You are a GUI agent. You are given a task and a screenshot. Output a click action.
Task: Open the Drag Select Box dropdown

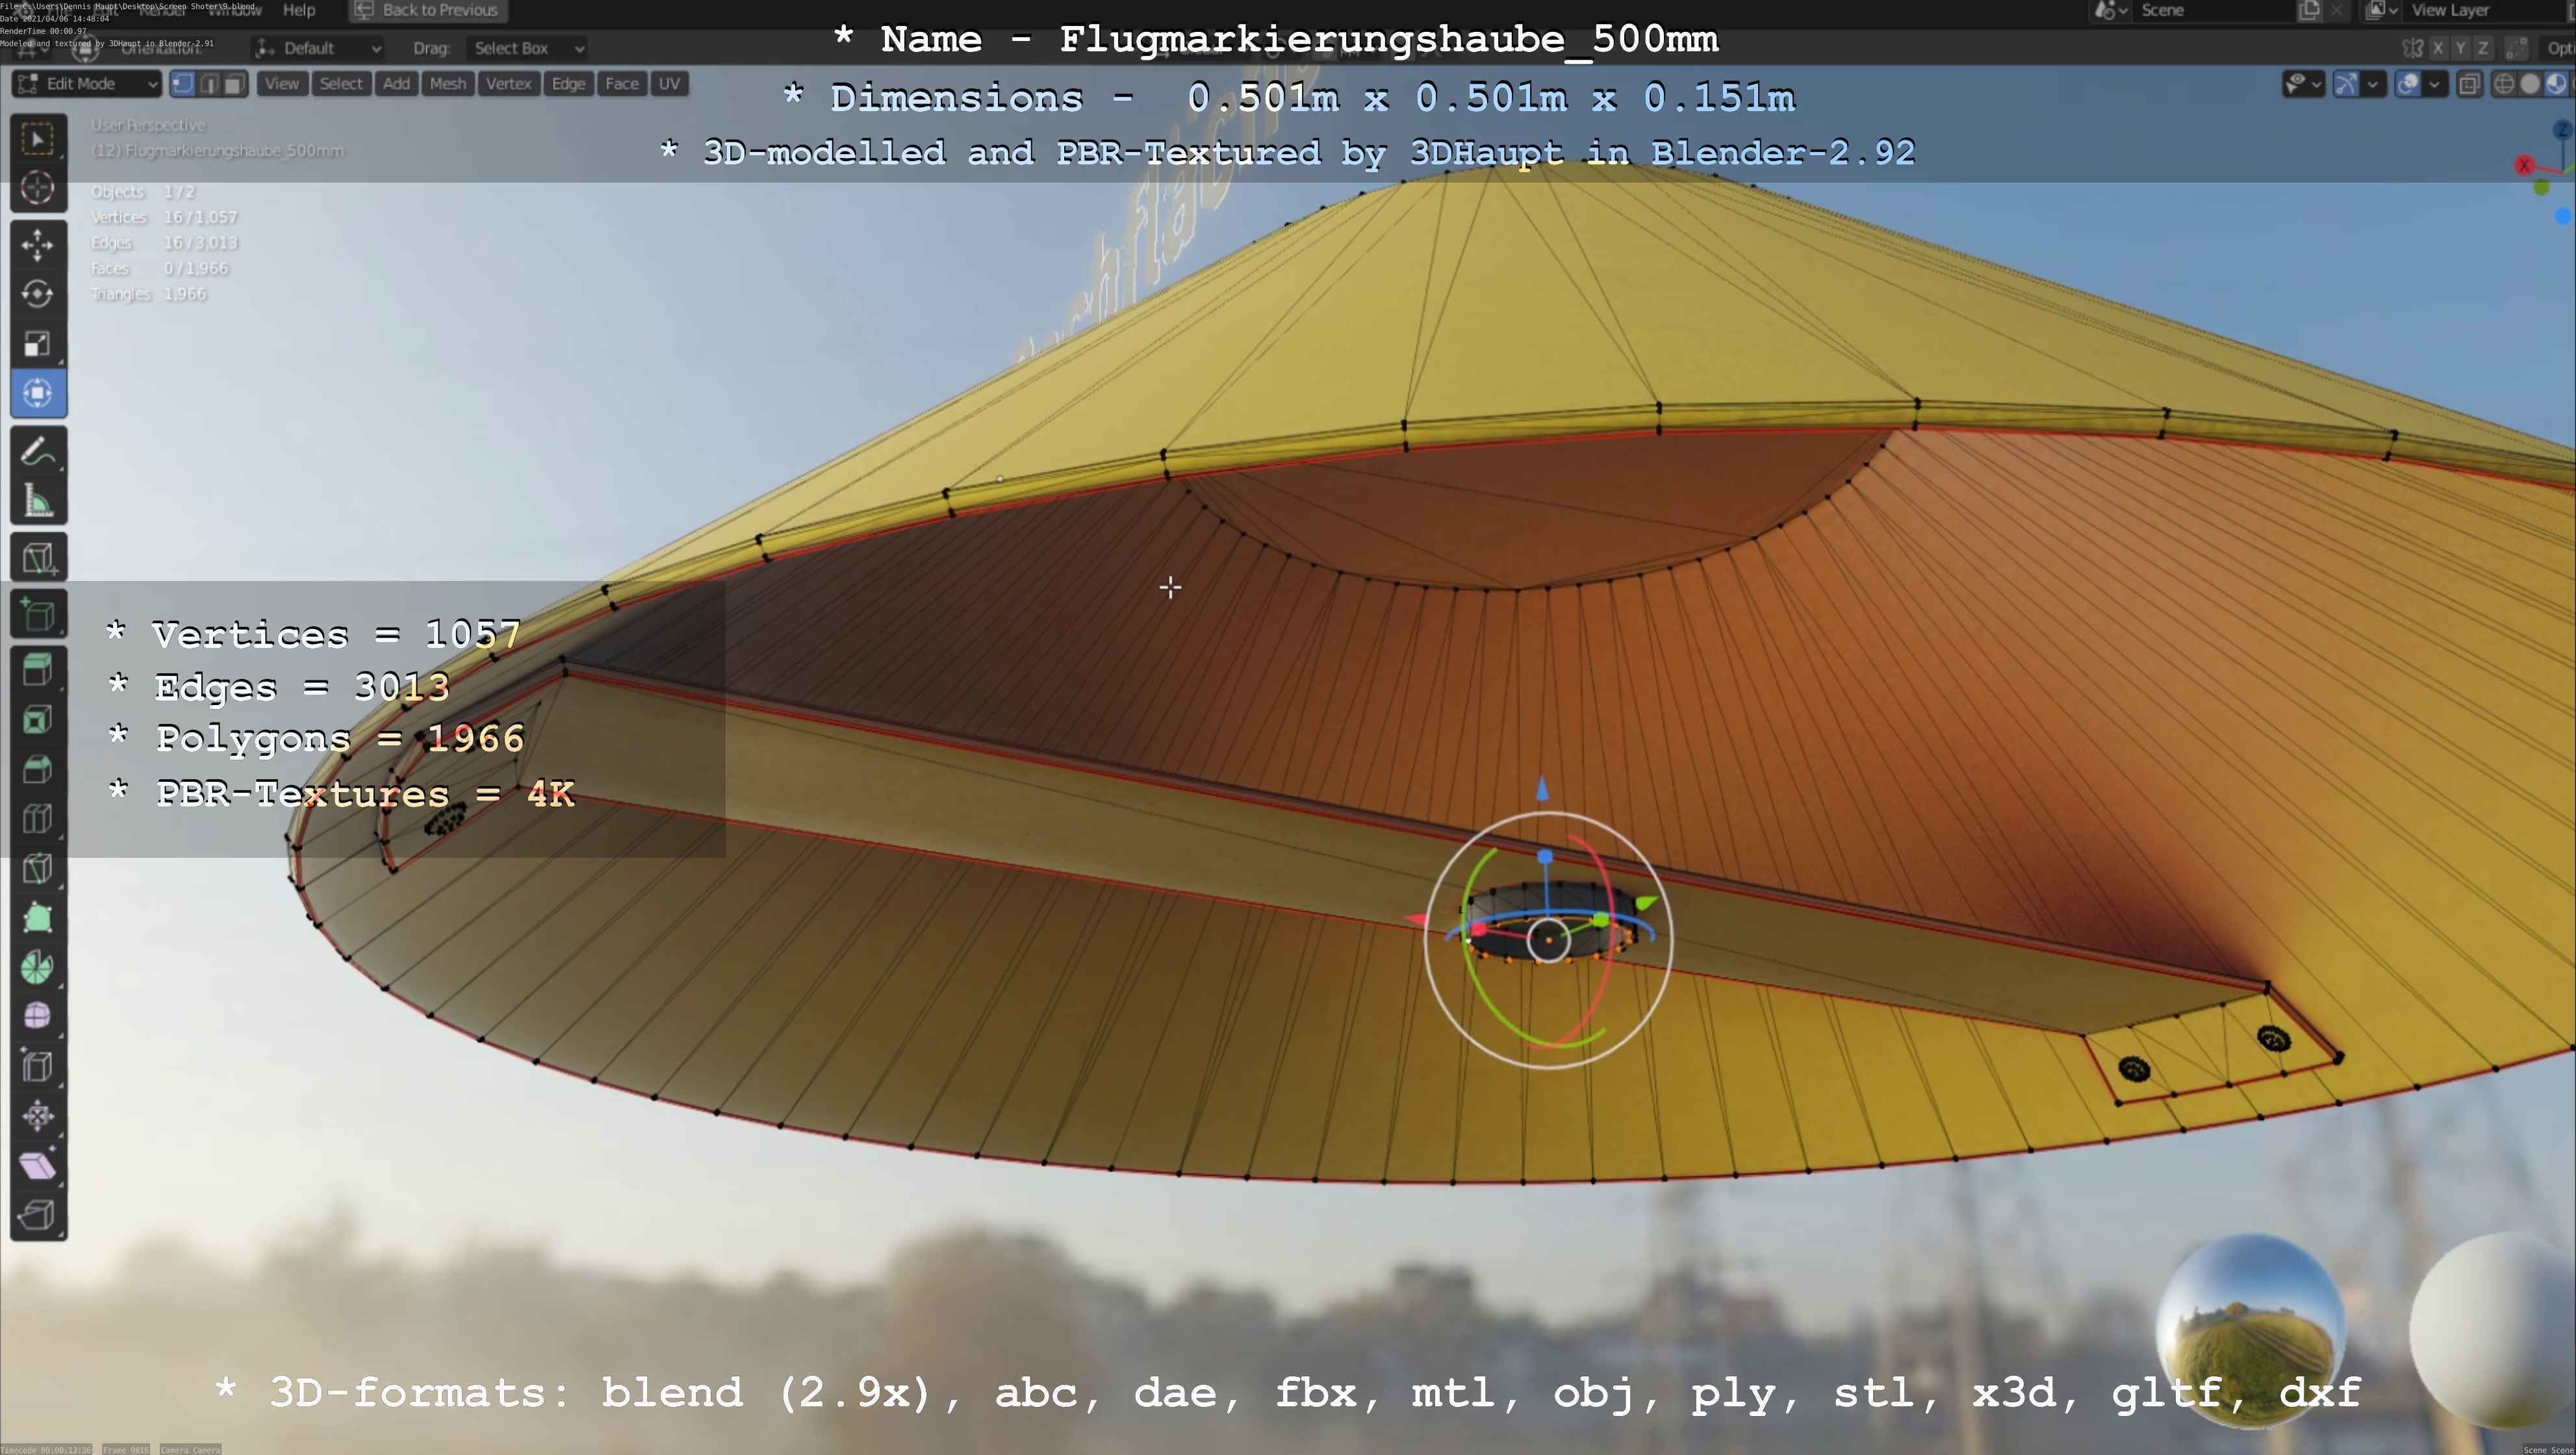[528, 48]
